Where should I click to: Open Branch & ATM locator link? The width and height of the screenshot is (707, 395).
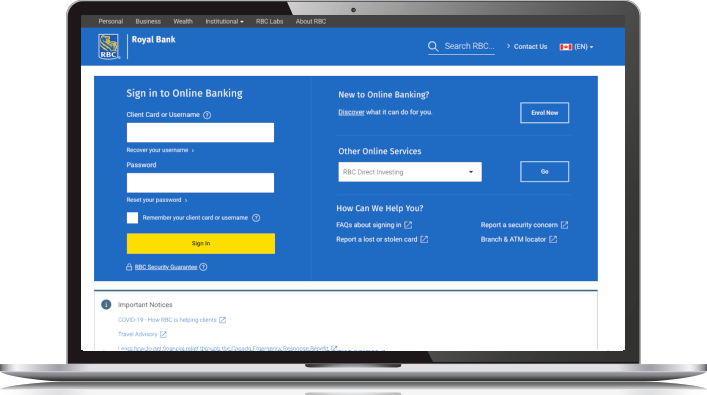513,239
